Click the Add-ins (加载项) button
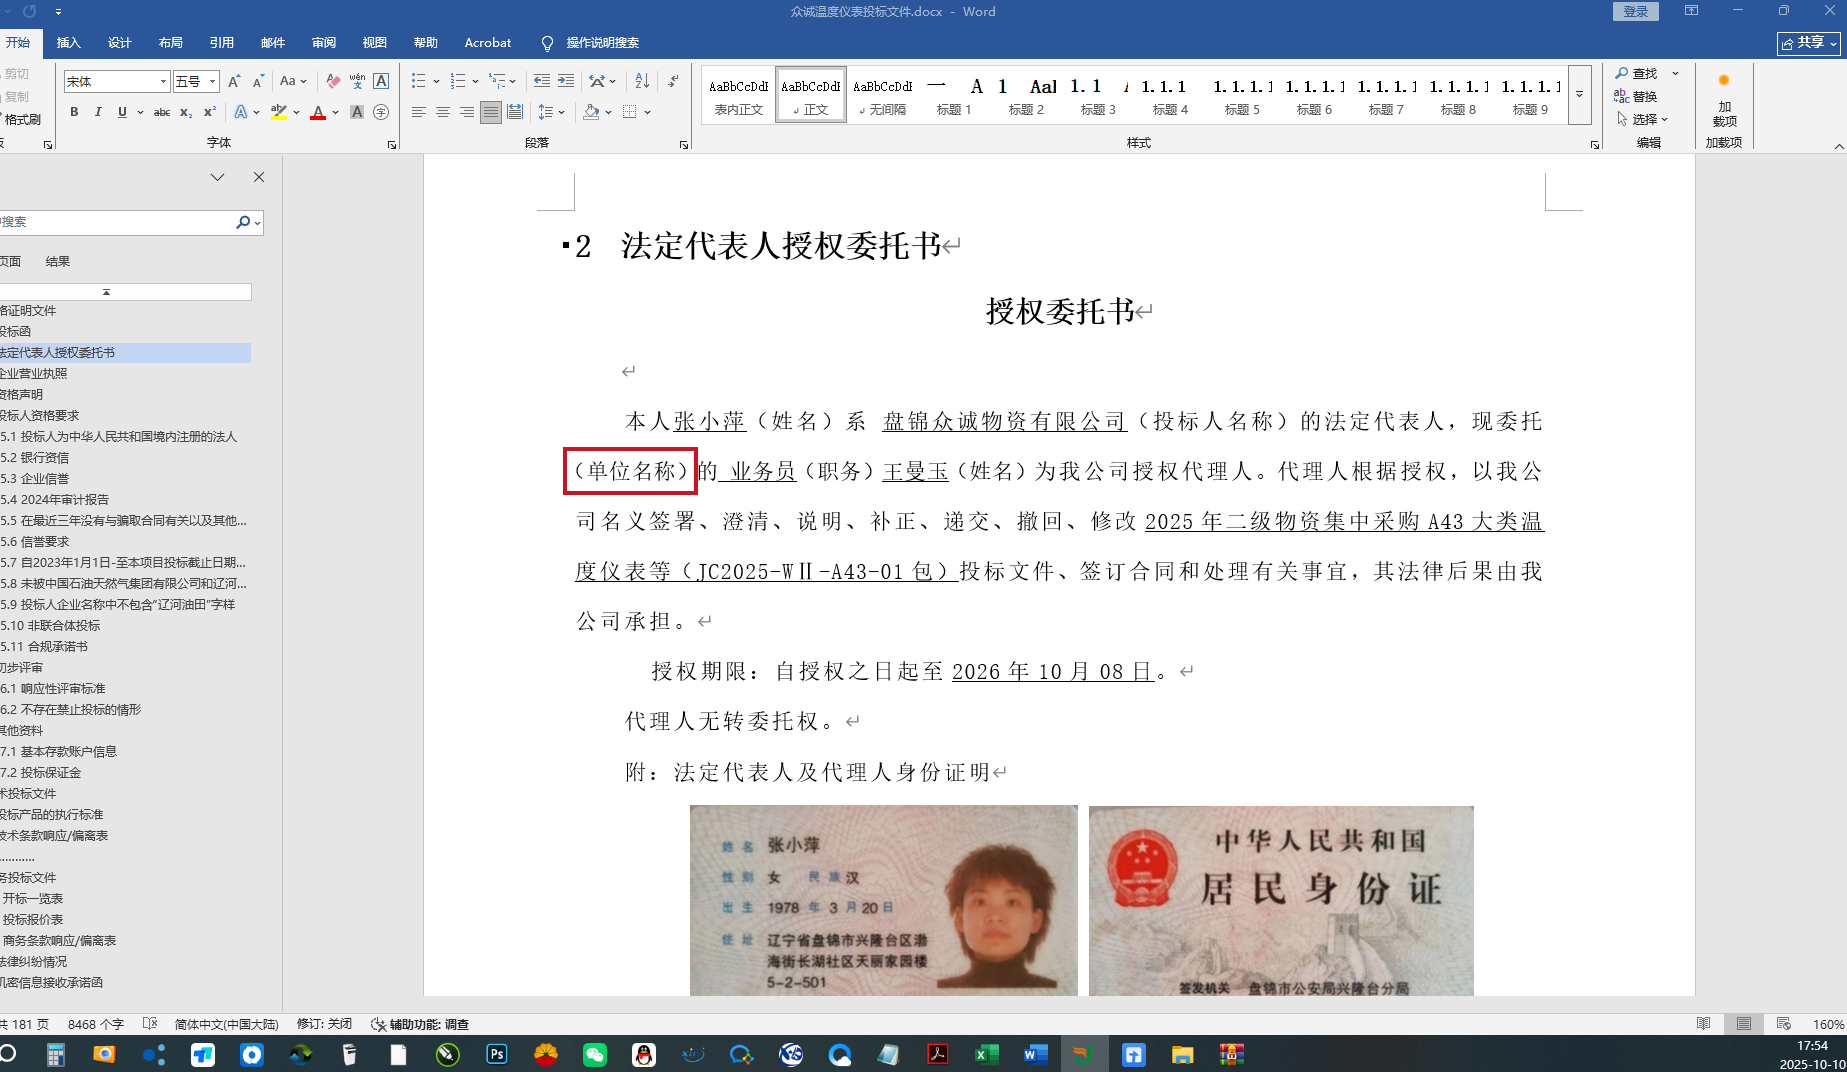This screenshot has height=1072, width=1847. tap(1724, 100)
